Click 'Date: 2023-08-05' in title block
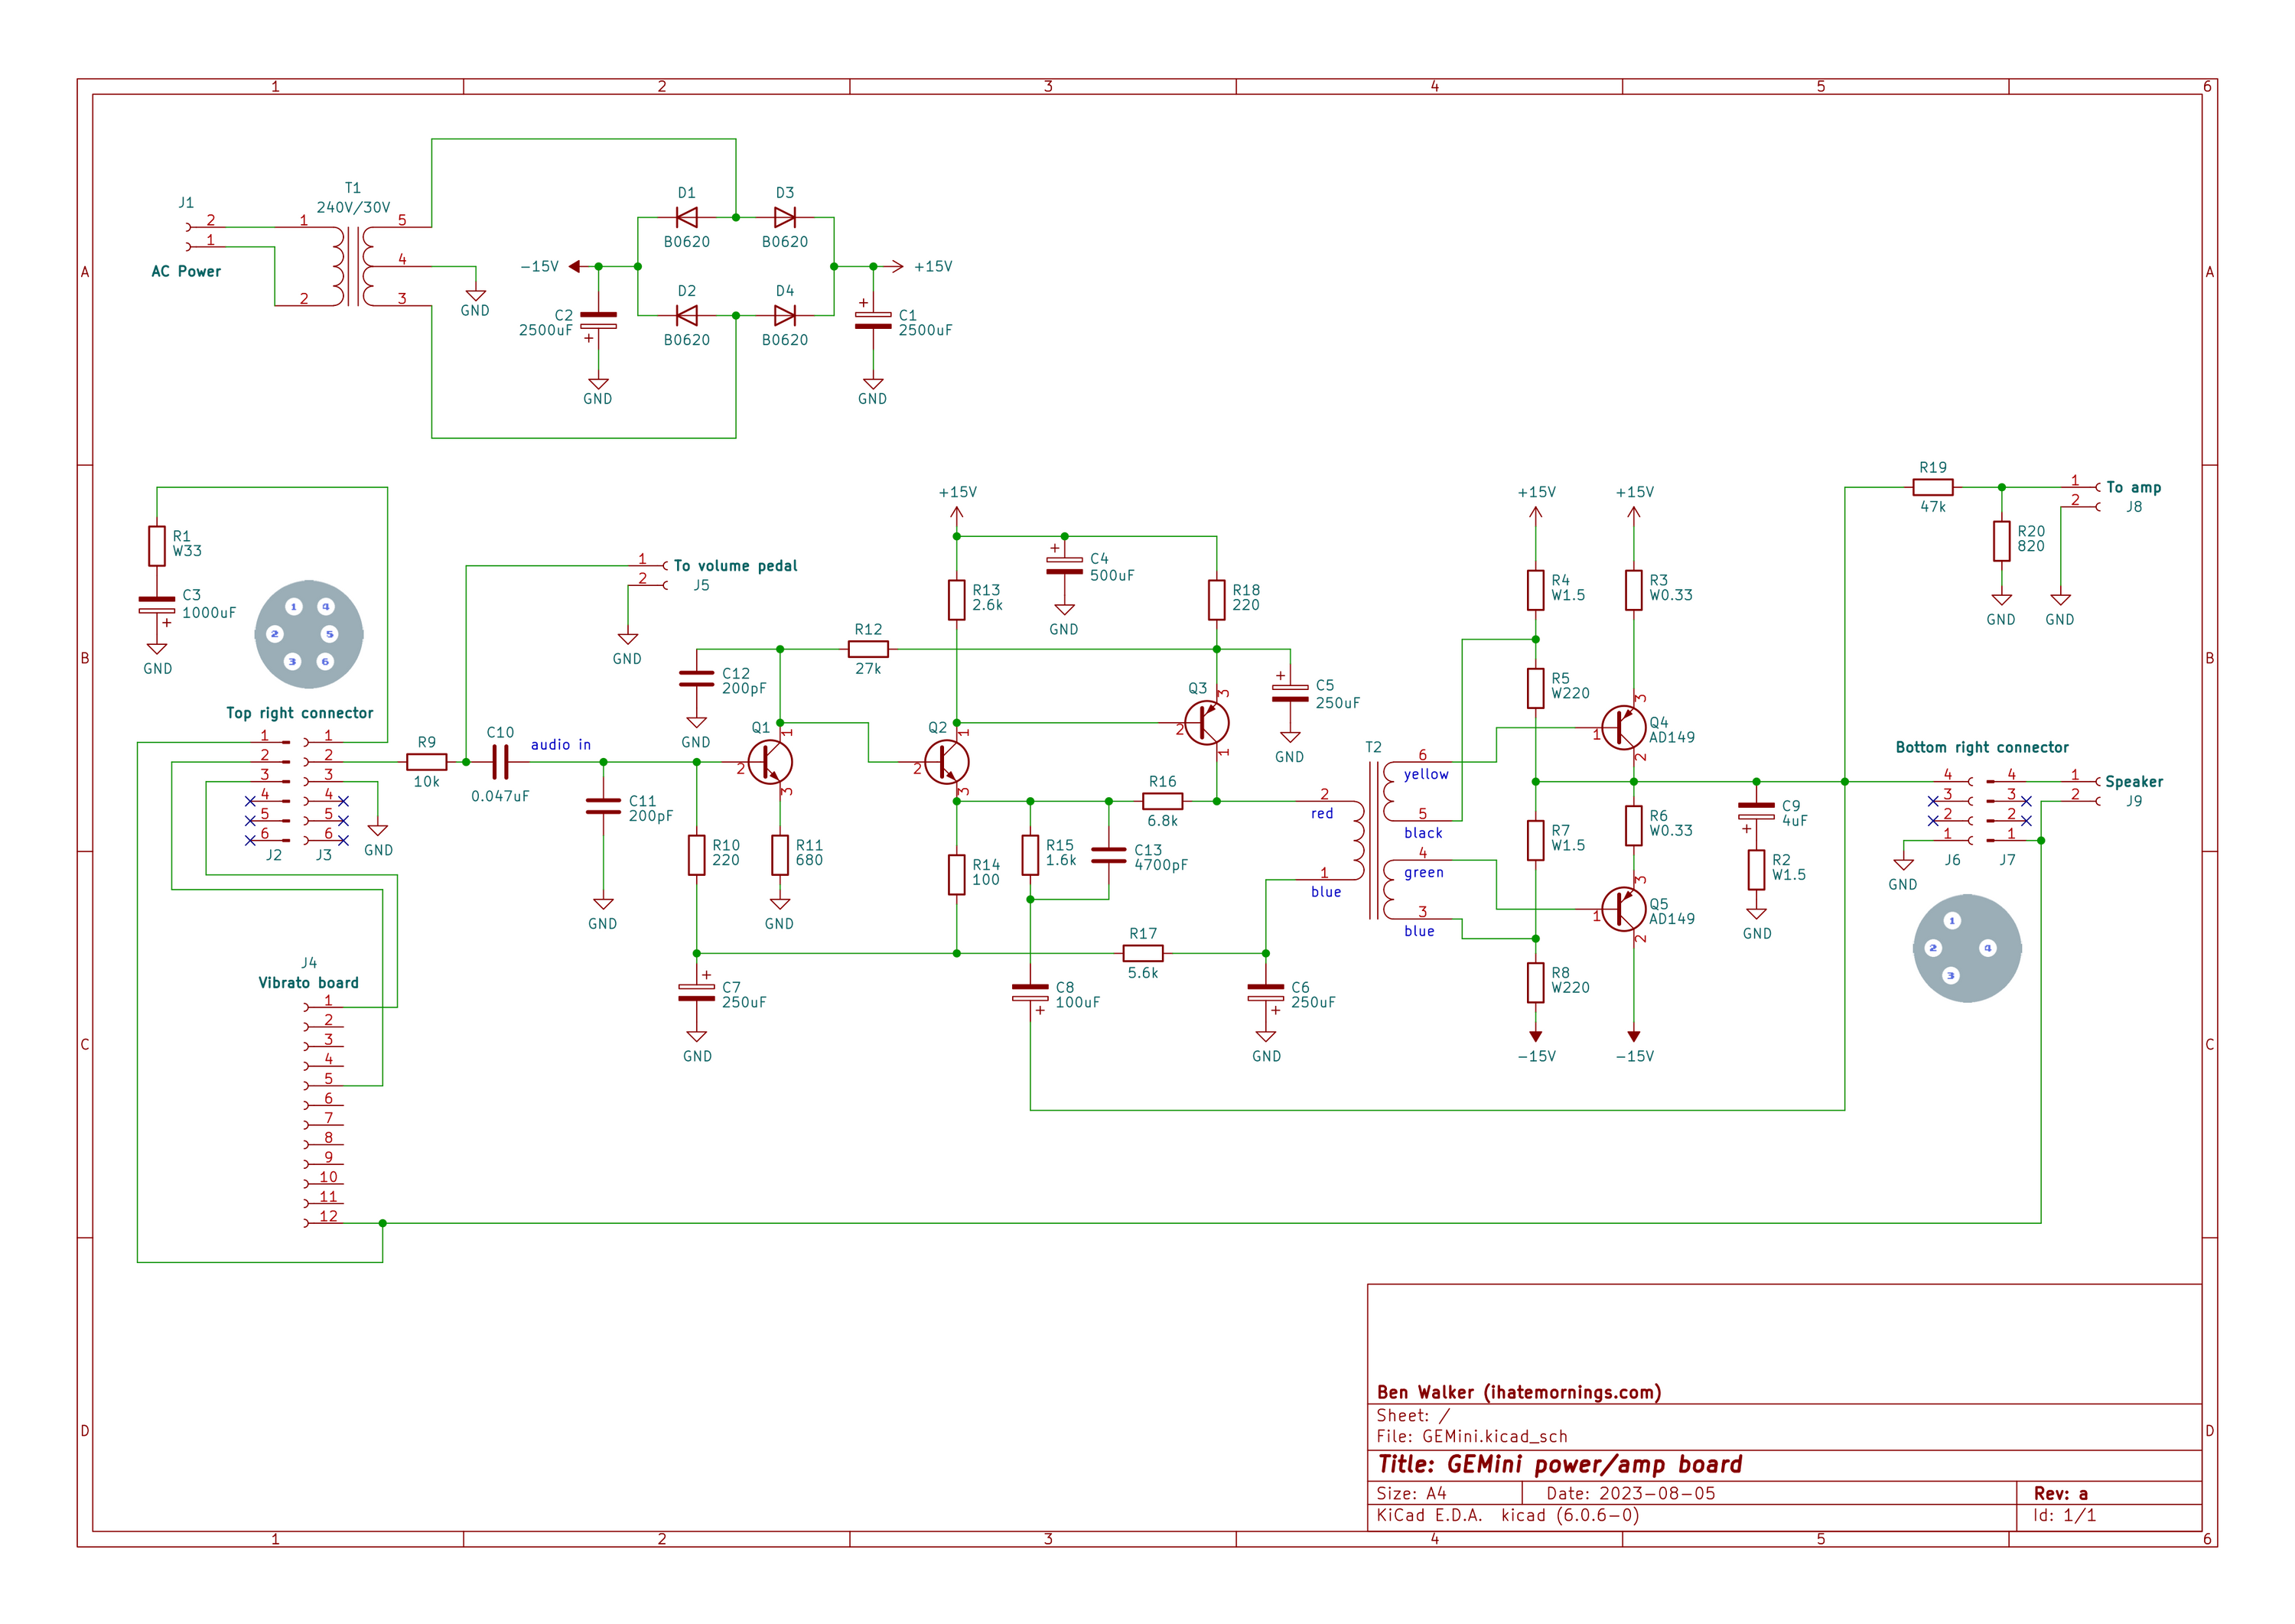Screen dimensions: 2295x1624 pyautogui.click(x=1630, y=1493)
